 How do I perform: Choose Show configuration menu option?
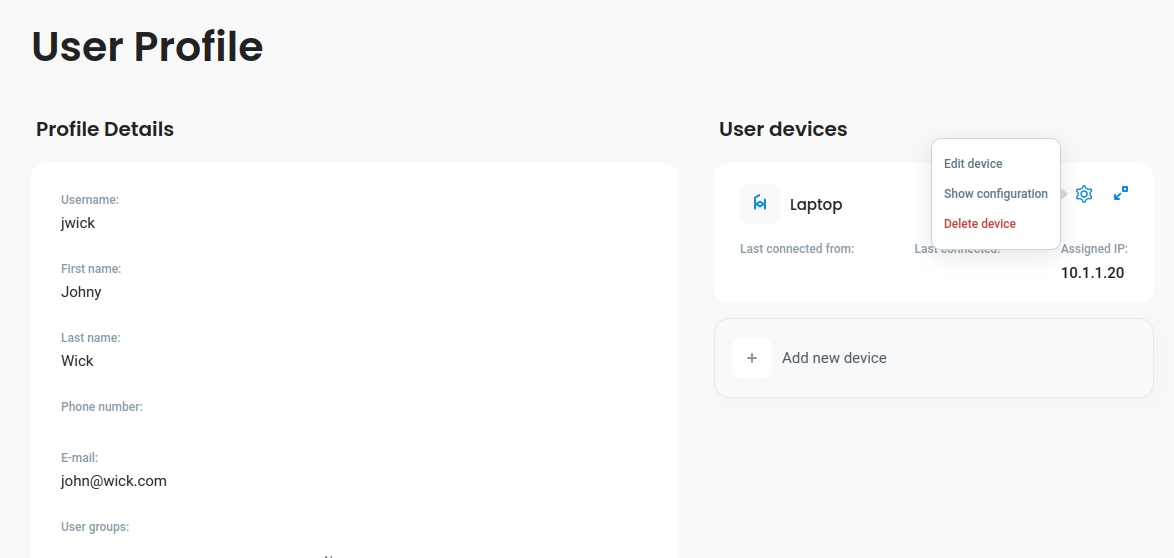click(x=995, y=194)
